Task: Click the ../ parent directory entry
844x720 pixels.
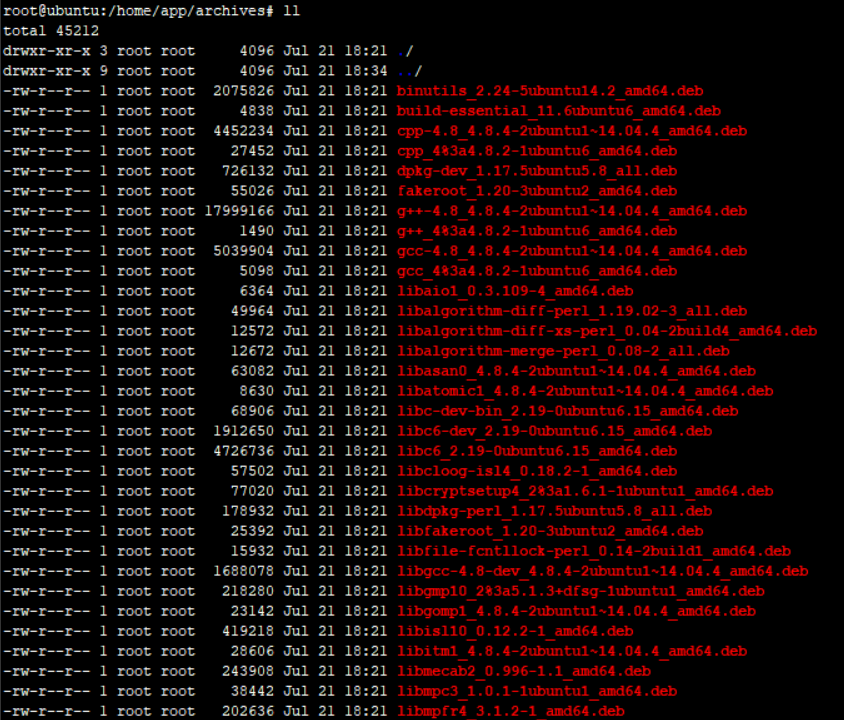Action: [410, 71]
